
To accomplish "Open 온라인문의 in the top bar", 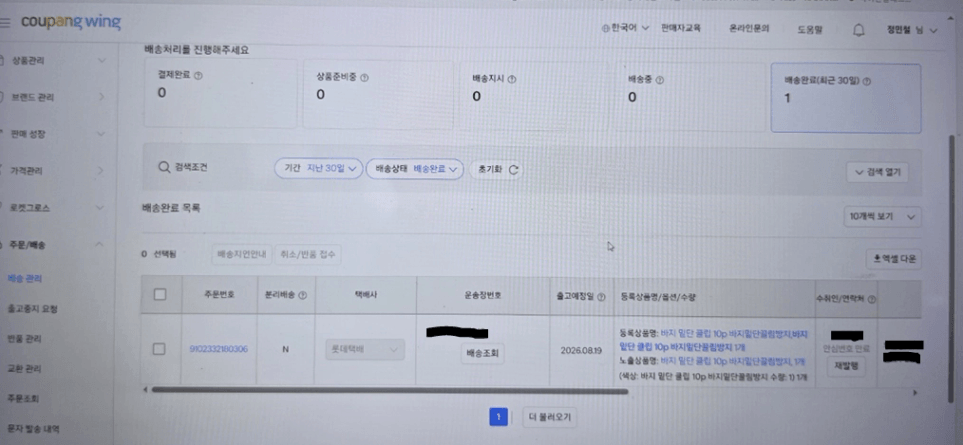I will [749, 29].
